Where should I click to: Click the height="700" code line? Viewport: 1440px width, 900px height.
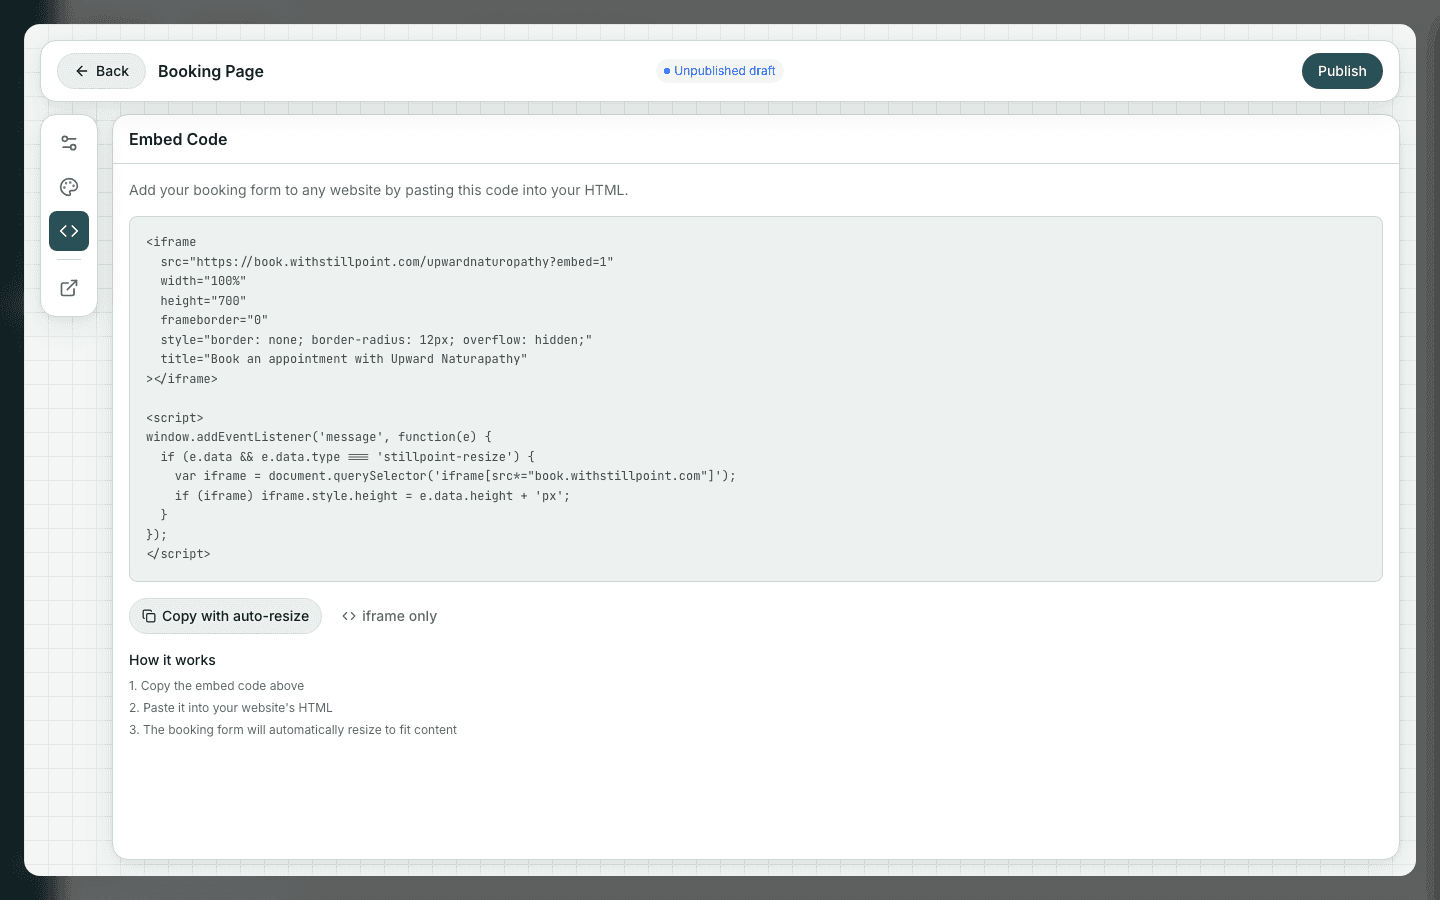click(x=203, y=301)
